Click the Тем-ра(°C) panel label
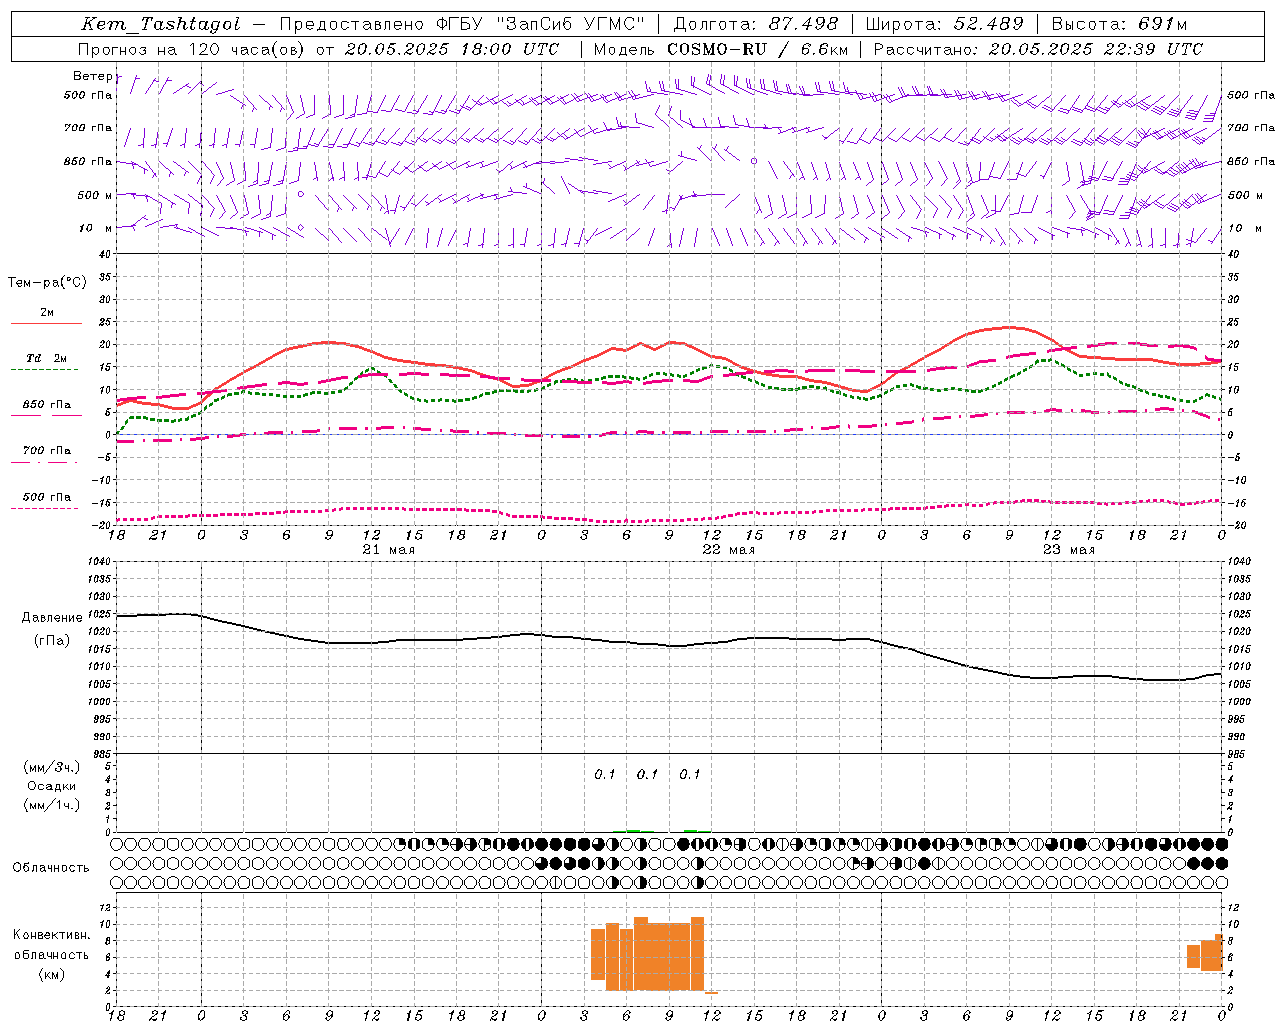This screenshot has width=1280, height=1024. point(47,282)
